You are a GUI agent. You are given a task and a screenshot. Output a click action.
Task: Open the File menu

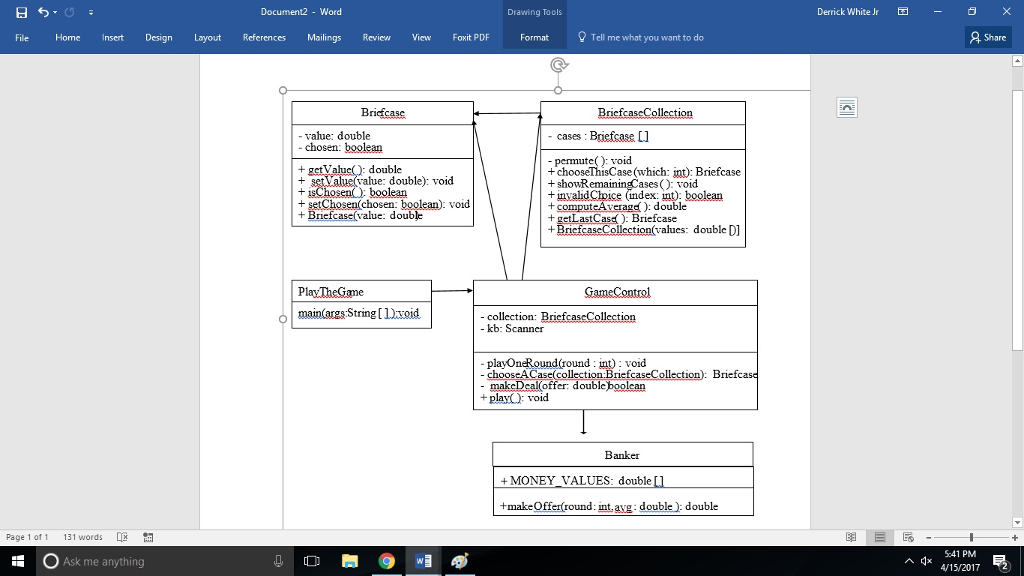click(21, 37)
